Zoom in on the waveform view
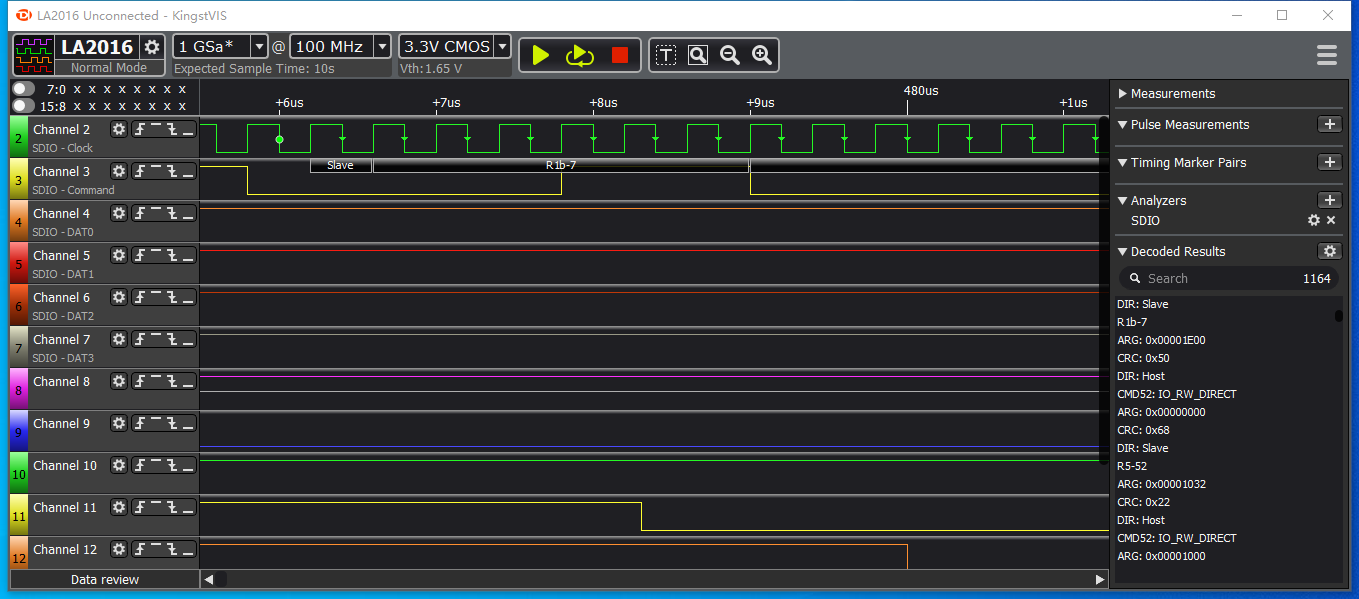Screen dimensions: 1359x599 [x=762, y=55]
